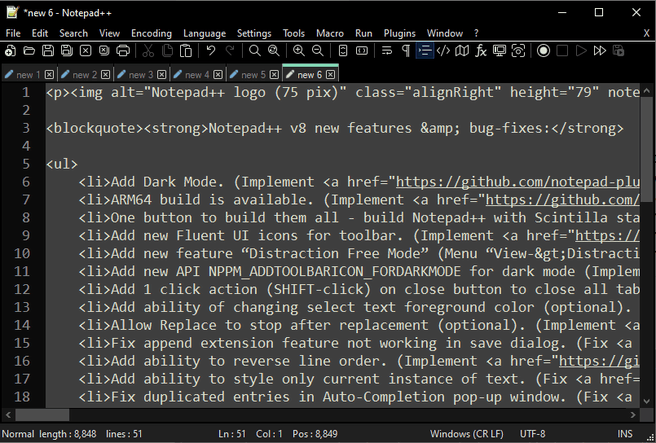Viewport: 656px width, 443px height.
Task: Open the ? help menu
Action: click(476, 33)
